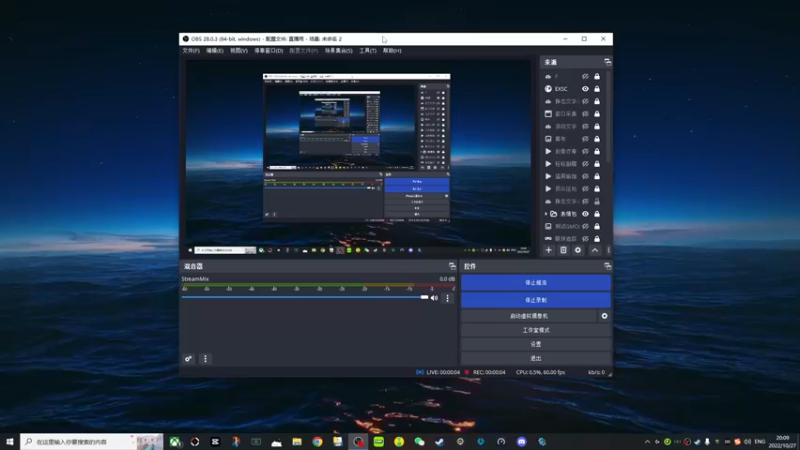The height and width of the screenshot is (450, 800).
Task: Move selected source up with chevron icon
Action: coord(595,250)
